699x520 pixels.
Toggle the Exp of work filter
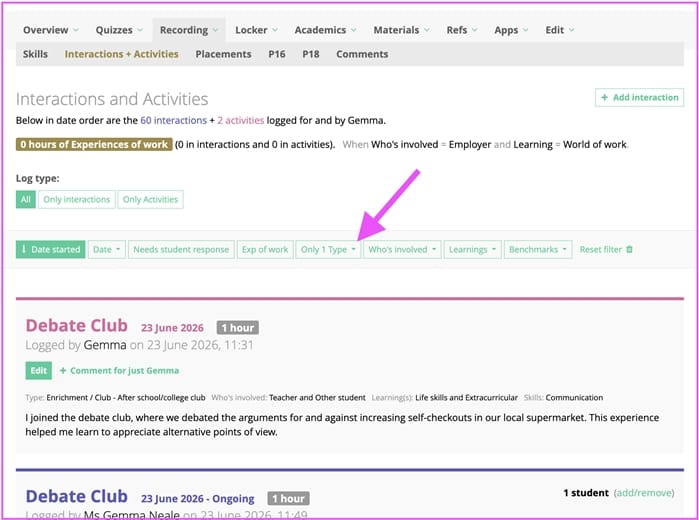coord(265,249)
